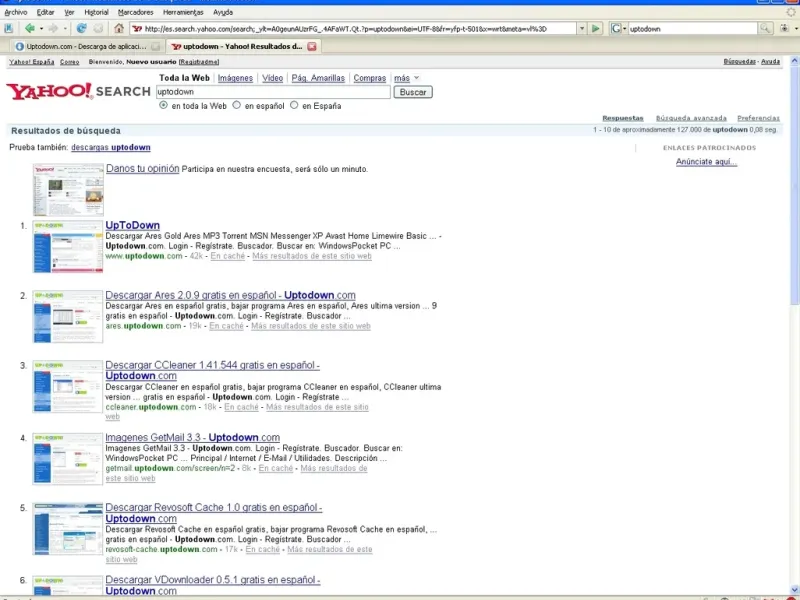Click in the browser address bar
800x600 pixels.
tap(355, 29)
